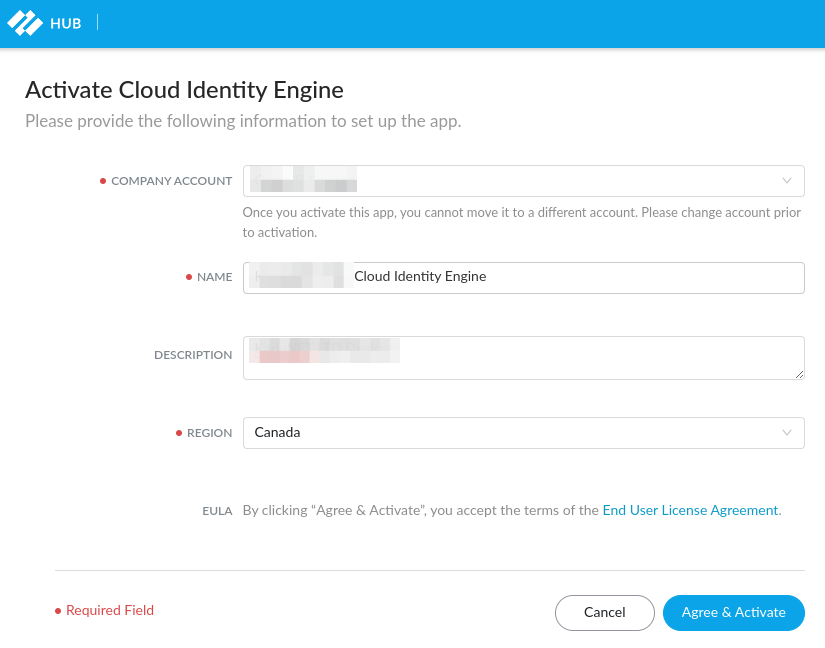Expand Company Account using its chevron arrow

click(787, 181)
